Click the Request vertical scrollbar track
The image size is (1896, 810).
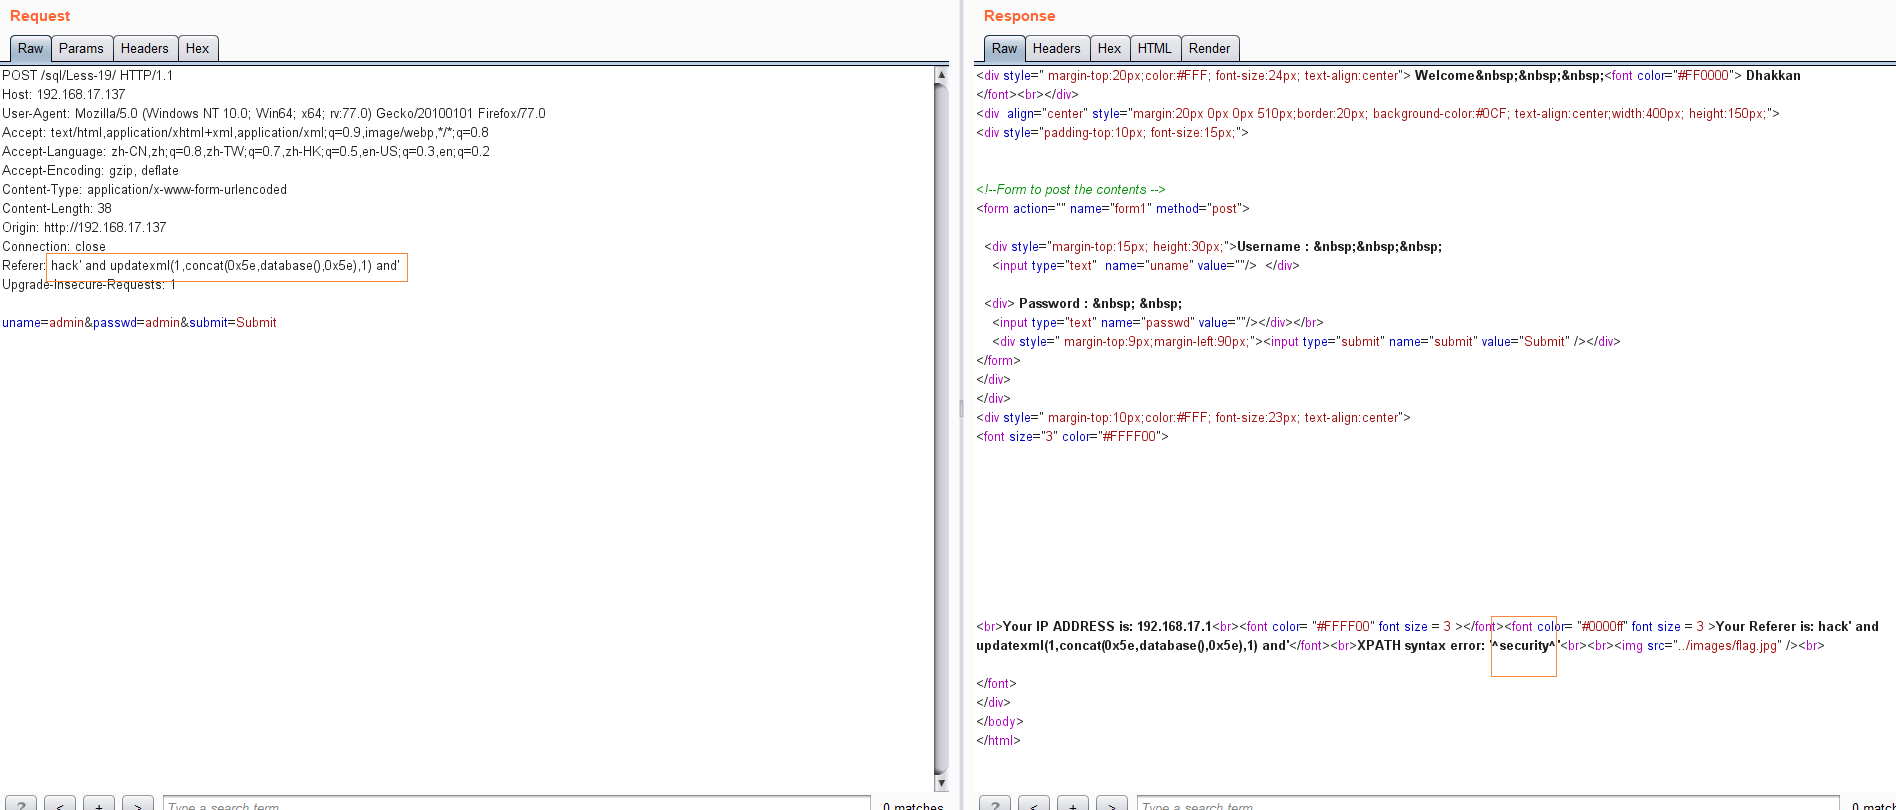941,430
